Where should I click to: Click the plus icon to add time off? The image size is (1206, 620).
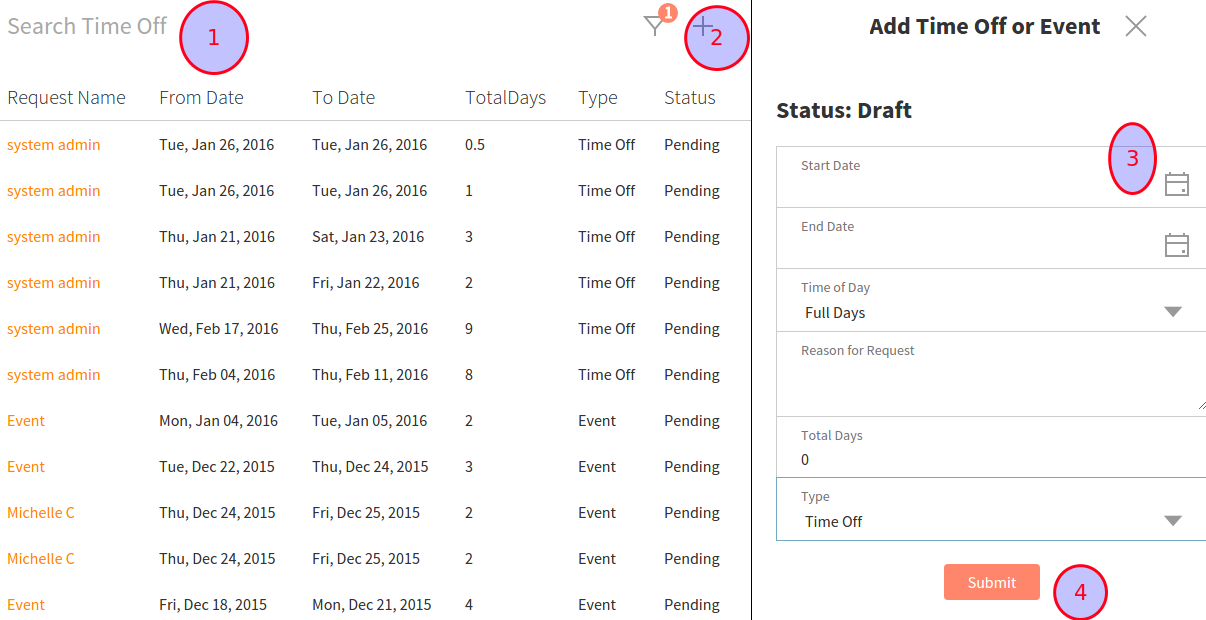703,26
